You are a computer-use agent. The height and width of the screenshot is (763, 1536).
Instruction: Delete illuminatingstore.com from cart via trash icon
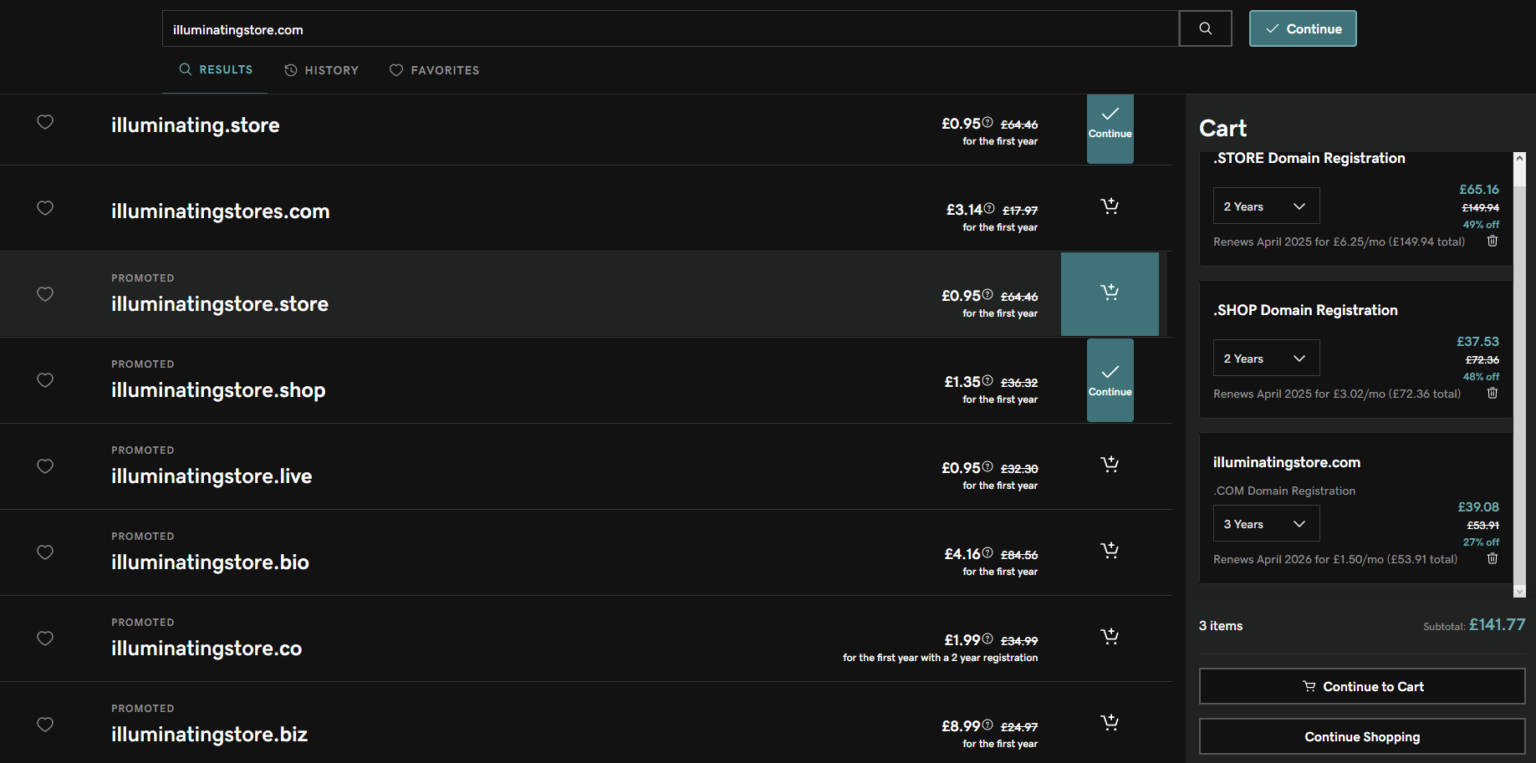pos(1492,559)
